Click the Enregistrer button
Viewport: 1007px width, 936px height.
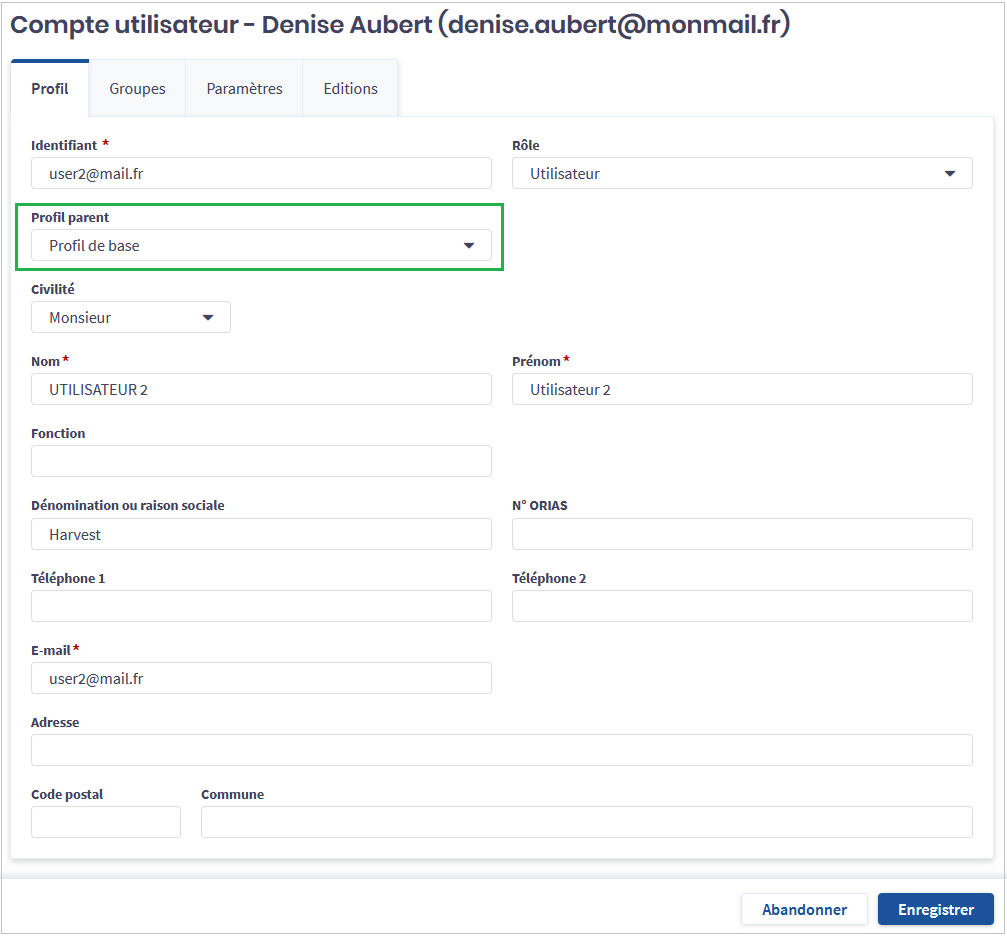(x=935, y=909)
